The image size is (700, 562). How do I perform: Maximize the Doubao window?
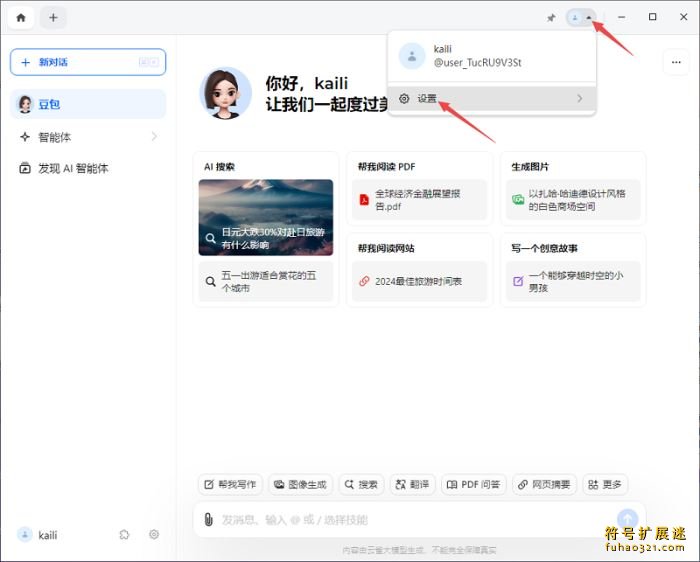pyautogui.click(x=652, y=17)
